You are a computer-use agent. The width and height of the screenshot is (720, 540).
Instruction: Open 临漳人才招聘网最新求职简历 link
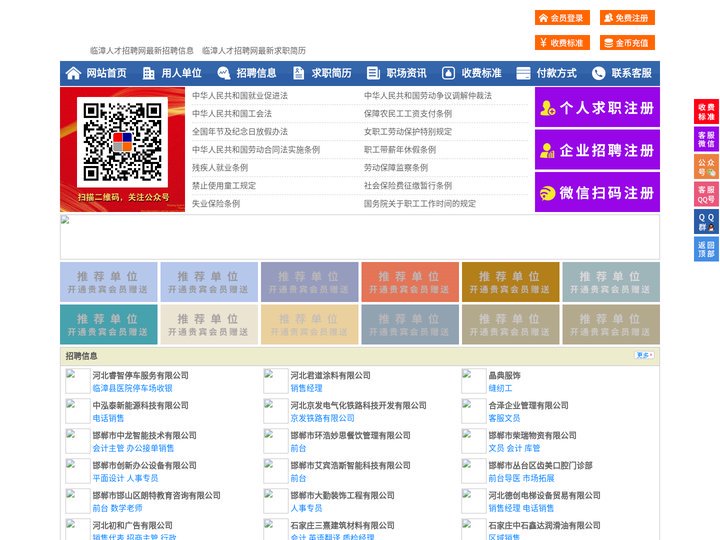pos(253,51)
